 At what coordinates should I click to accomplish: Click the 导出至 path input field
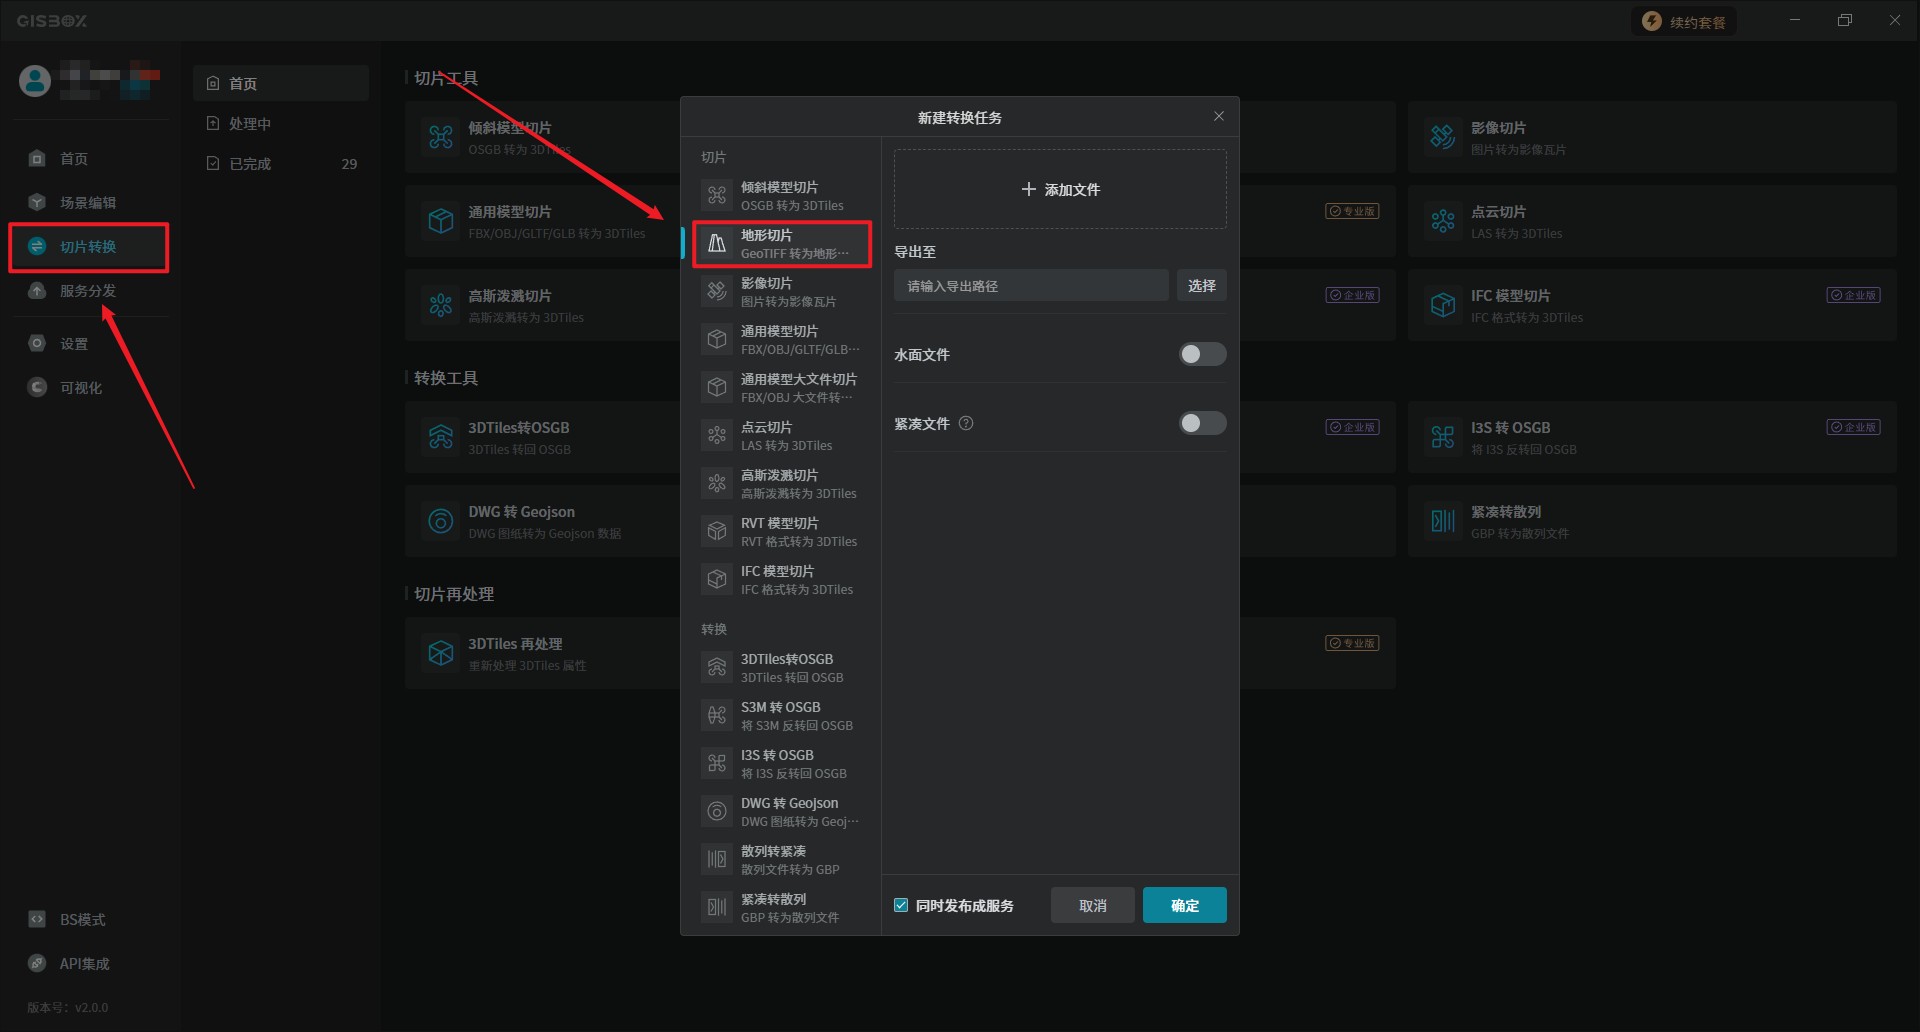(x=1030, y=286)
